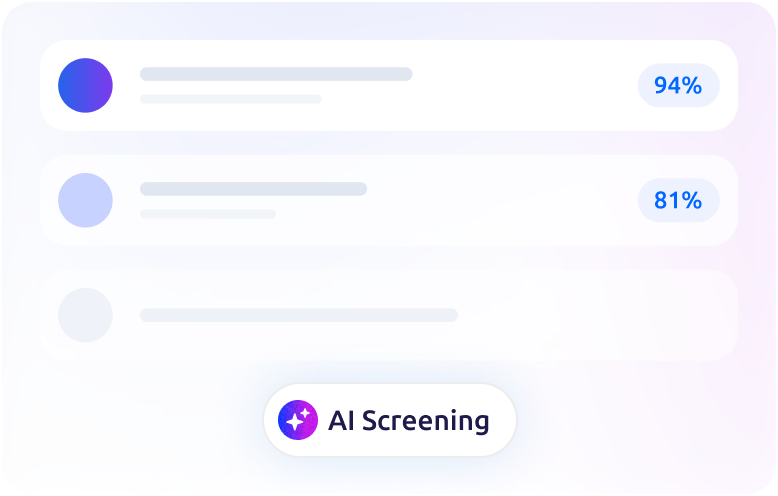Click the AI Screening sparkle icon
Viewport: 778px width, 496px height.
[298, 420]
